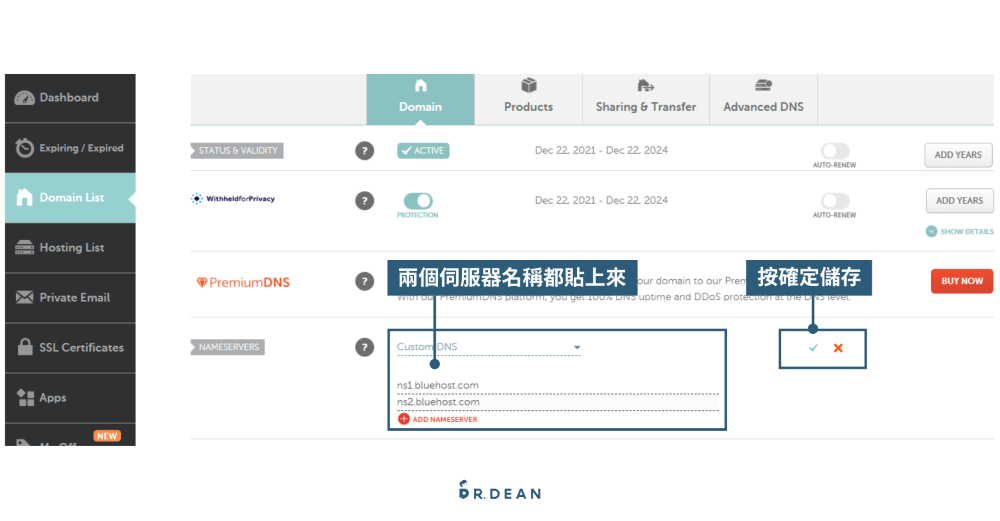Screen dimensions: 1000x521
Task: Open the Dashboard gauge icon
Action: 24,98
